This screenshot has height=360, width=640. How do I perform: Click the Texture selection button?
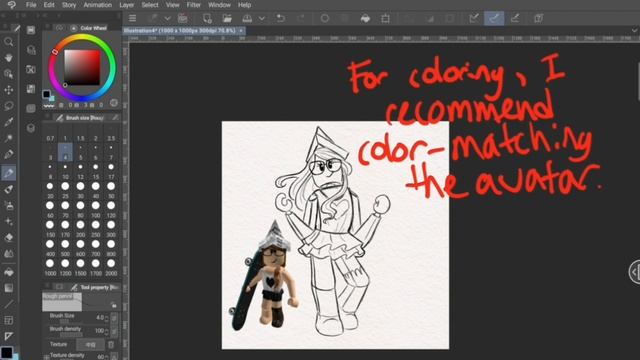91,344
